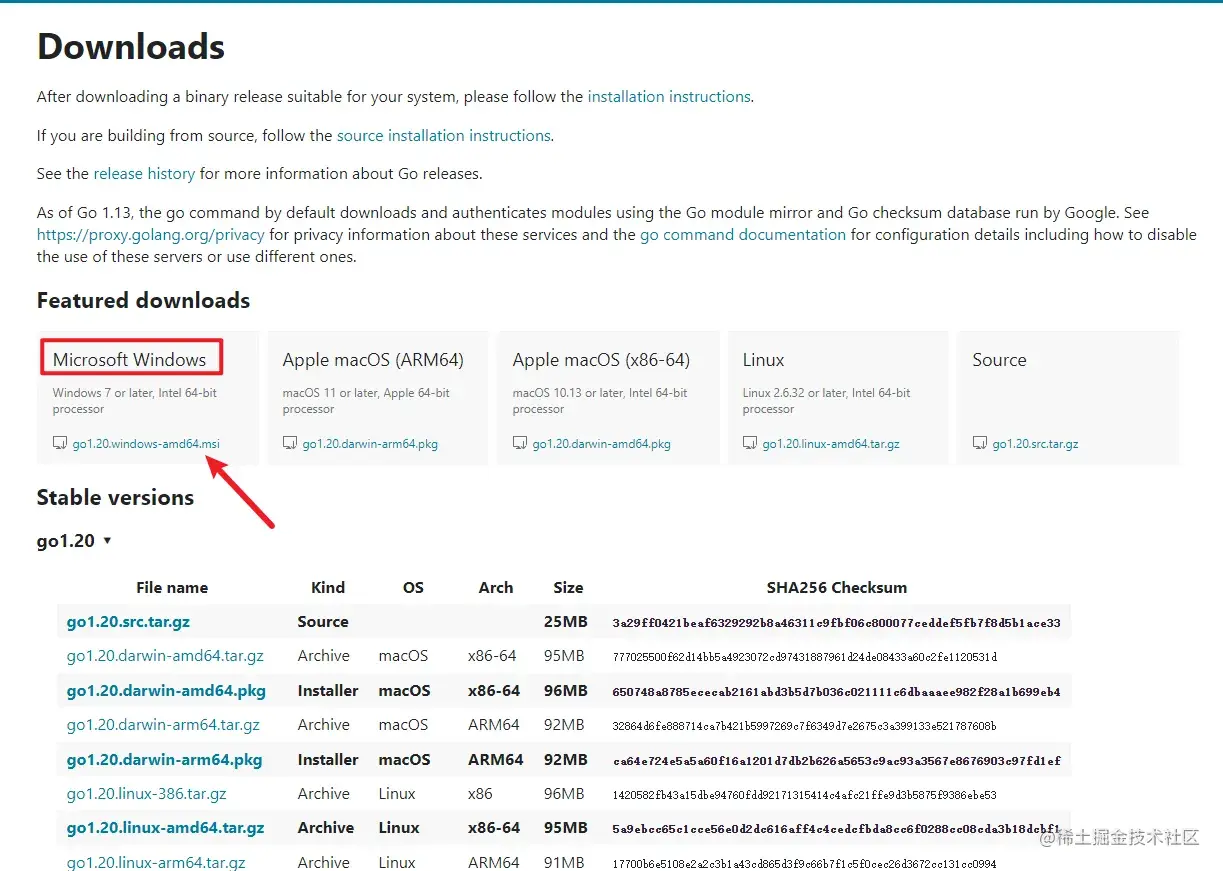This screenshot has width=1223, height=871.
Task: Open go1.20.darwin-arm64.tar.gz in the table
Action: tap(163, 725)
